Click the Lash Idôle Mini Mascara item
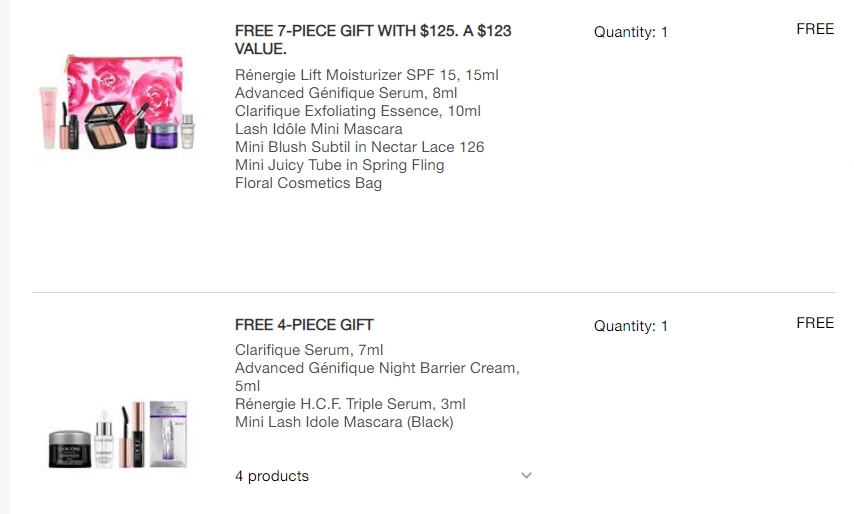 click(319, 129)
